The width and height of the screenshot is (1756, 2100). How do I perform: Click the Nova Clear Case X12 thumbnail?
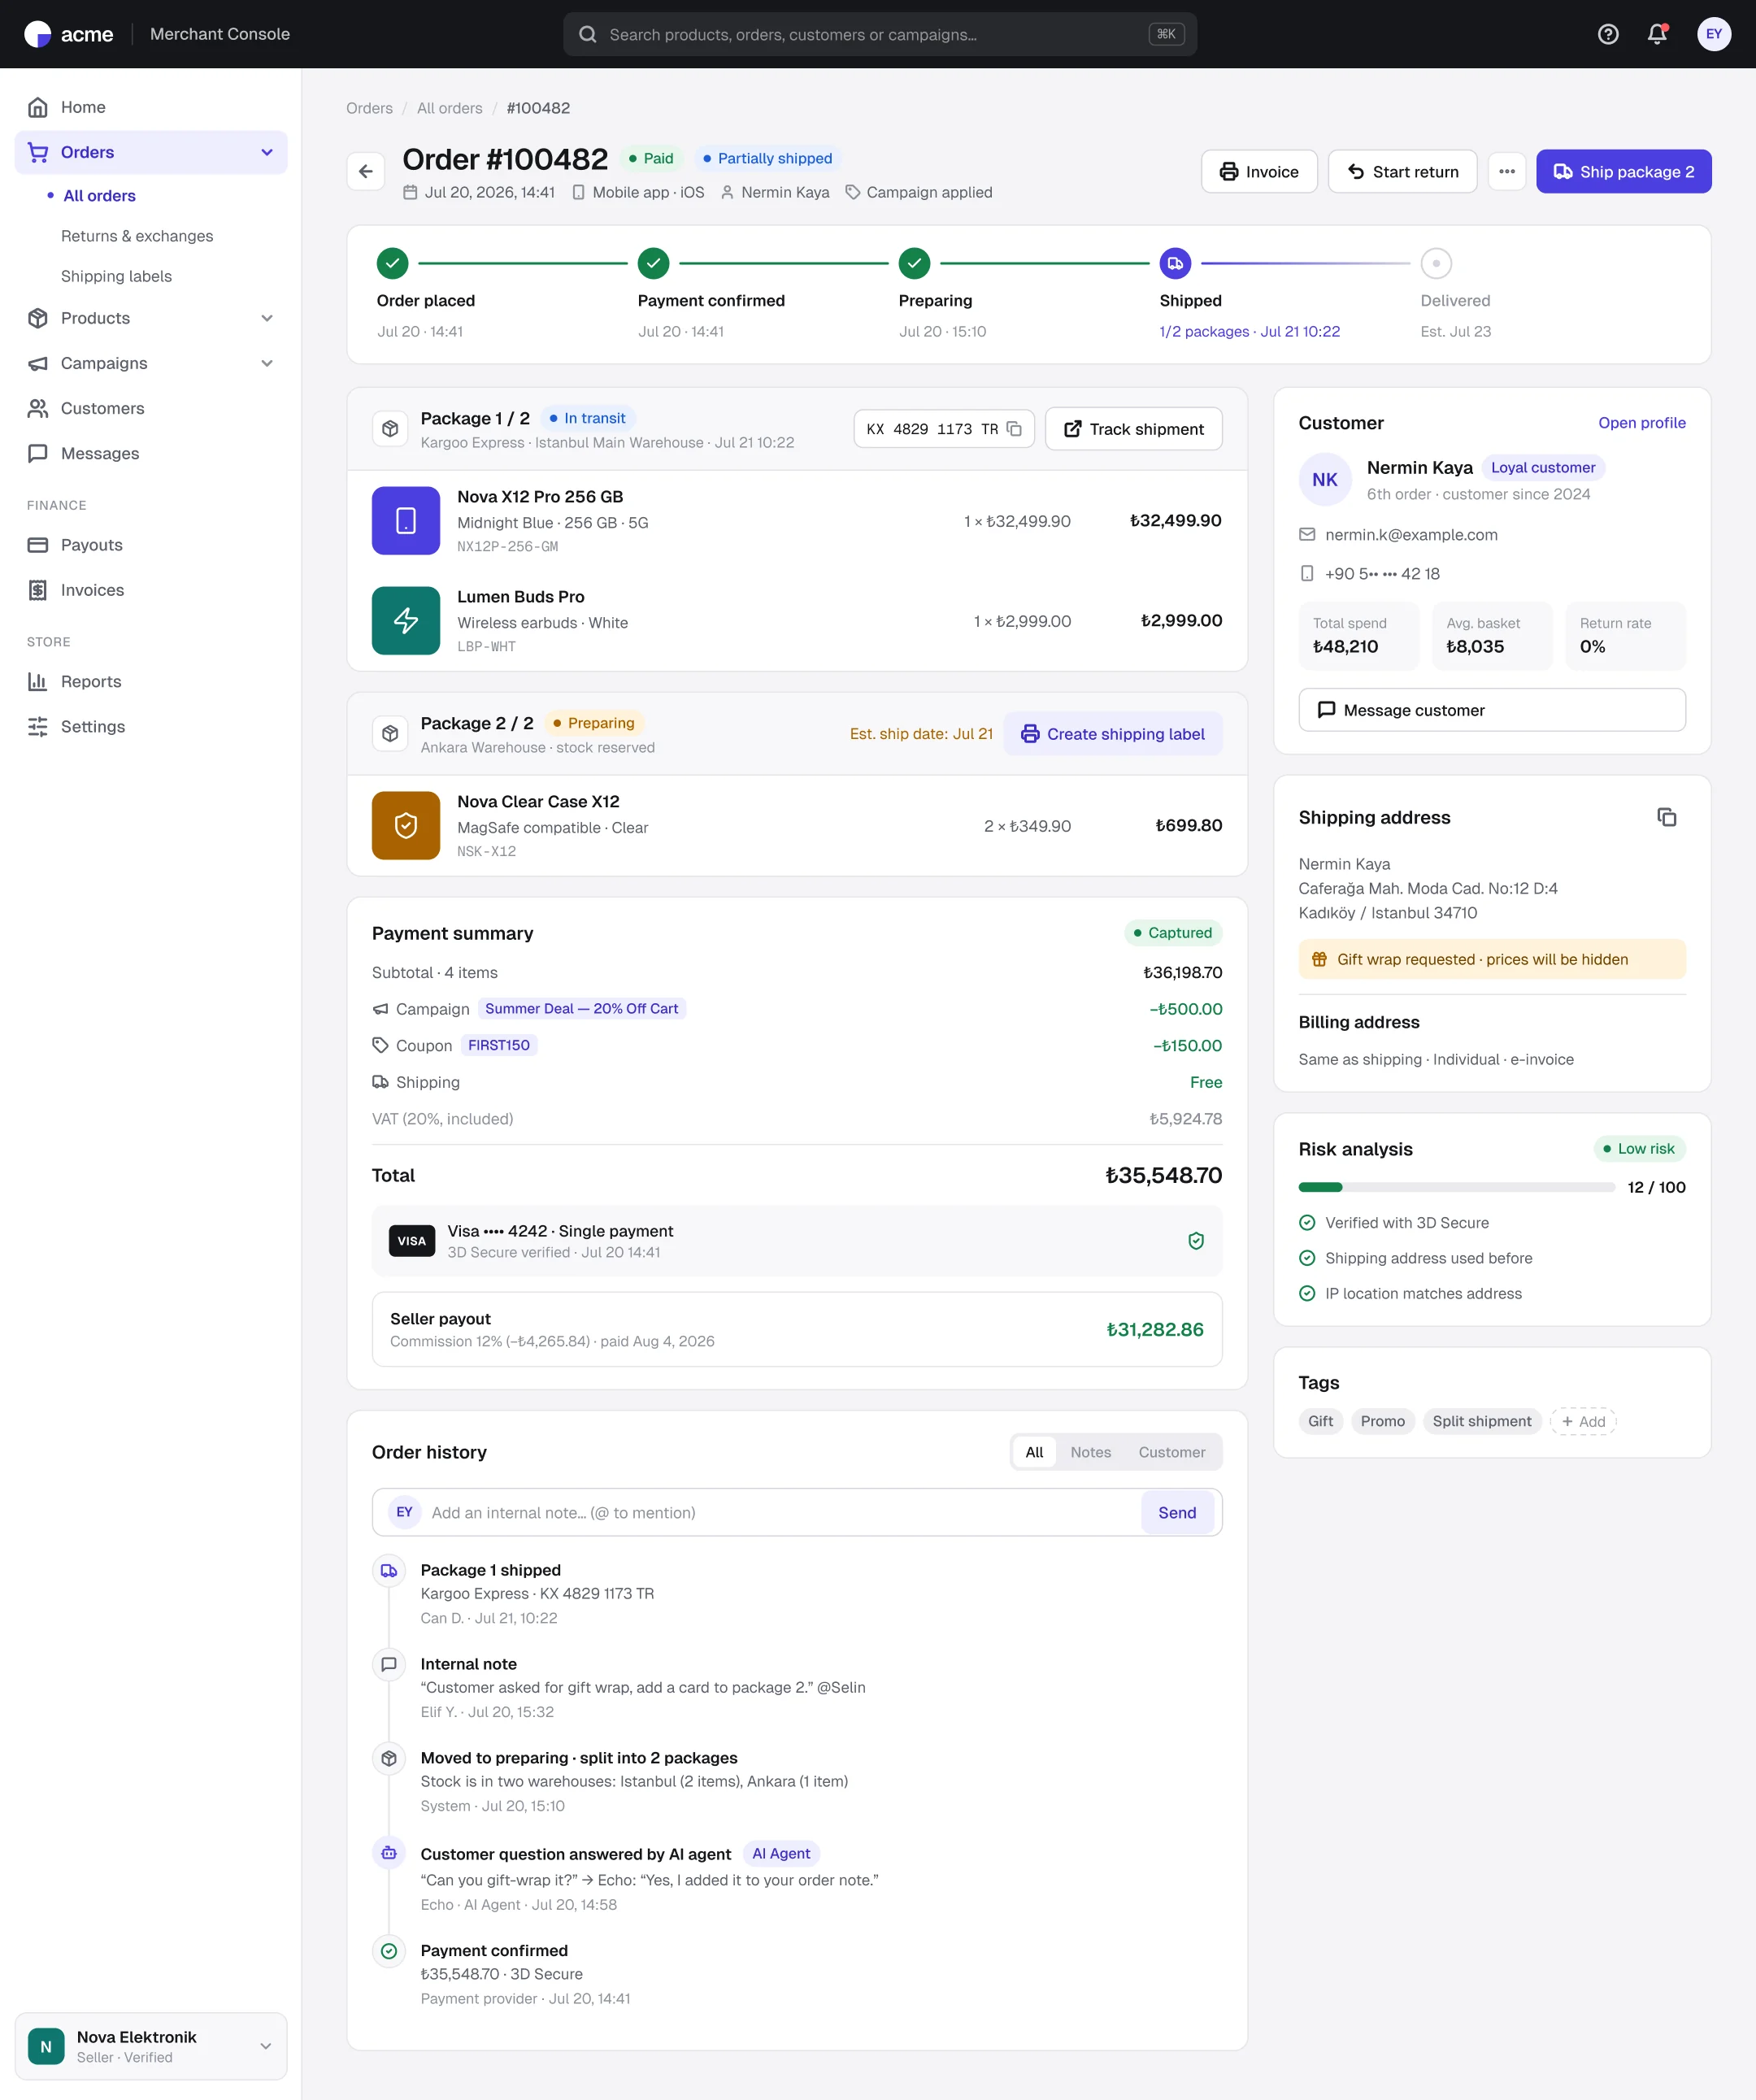pos(406,825)
